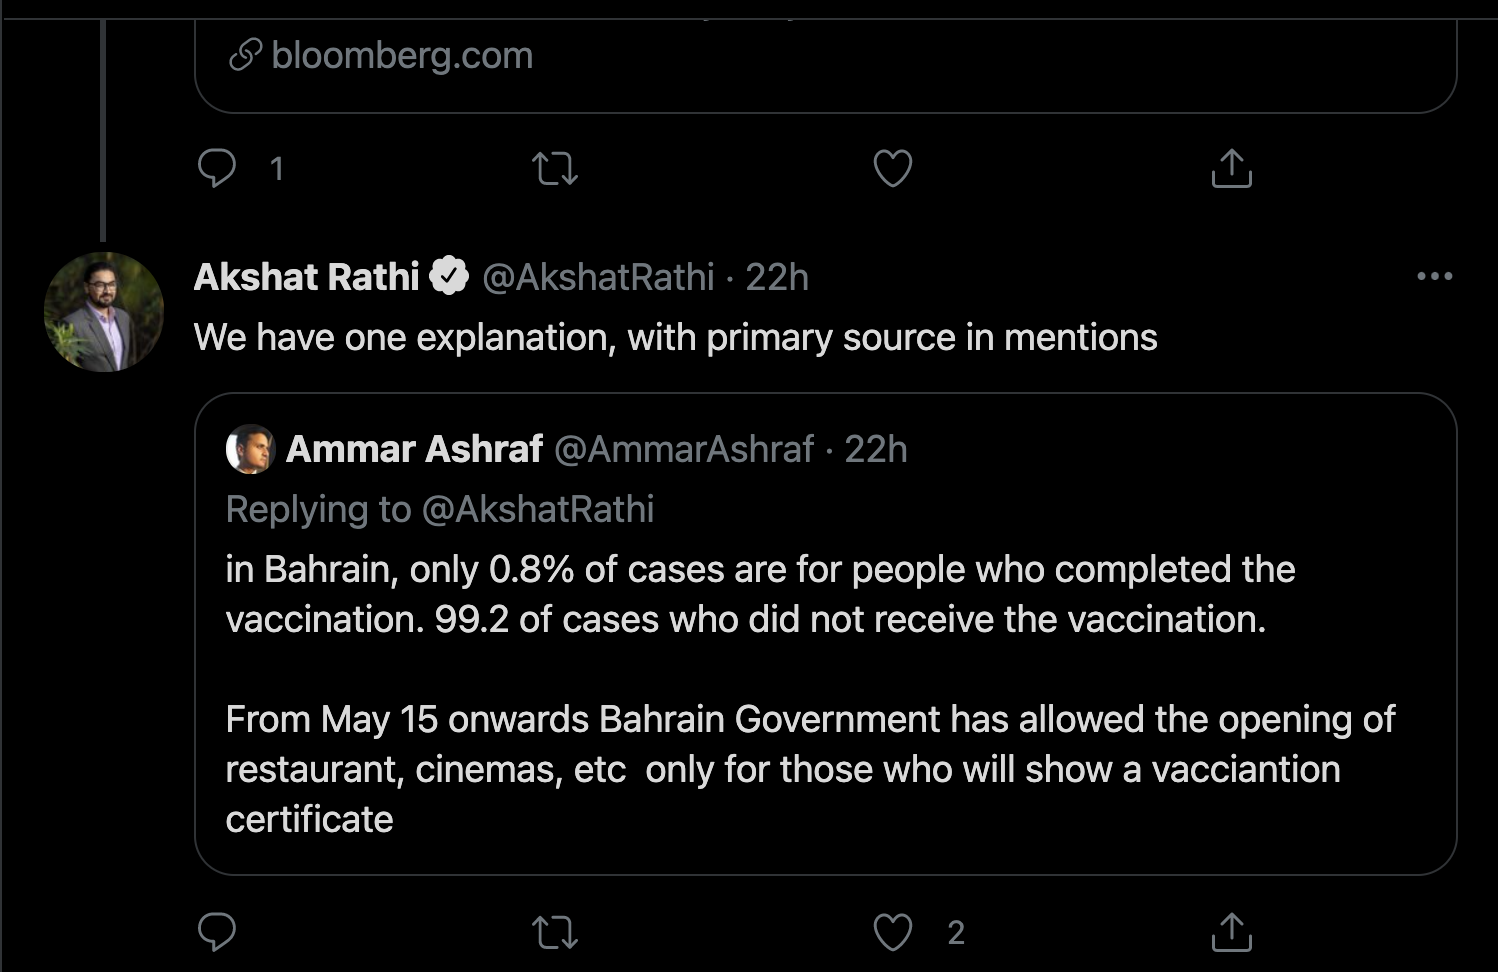Image resolution: width=1498 pixels, height=972 pixels.
Task: Open the bloomberg.com link card
Action: [825, 60]
